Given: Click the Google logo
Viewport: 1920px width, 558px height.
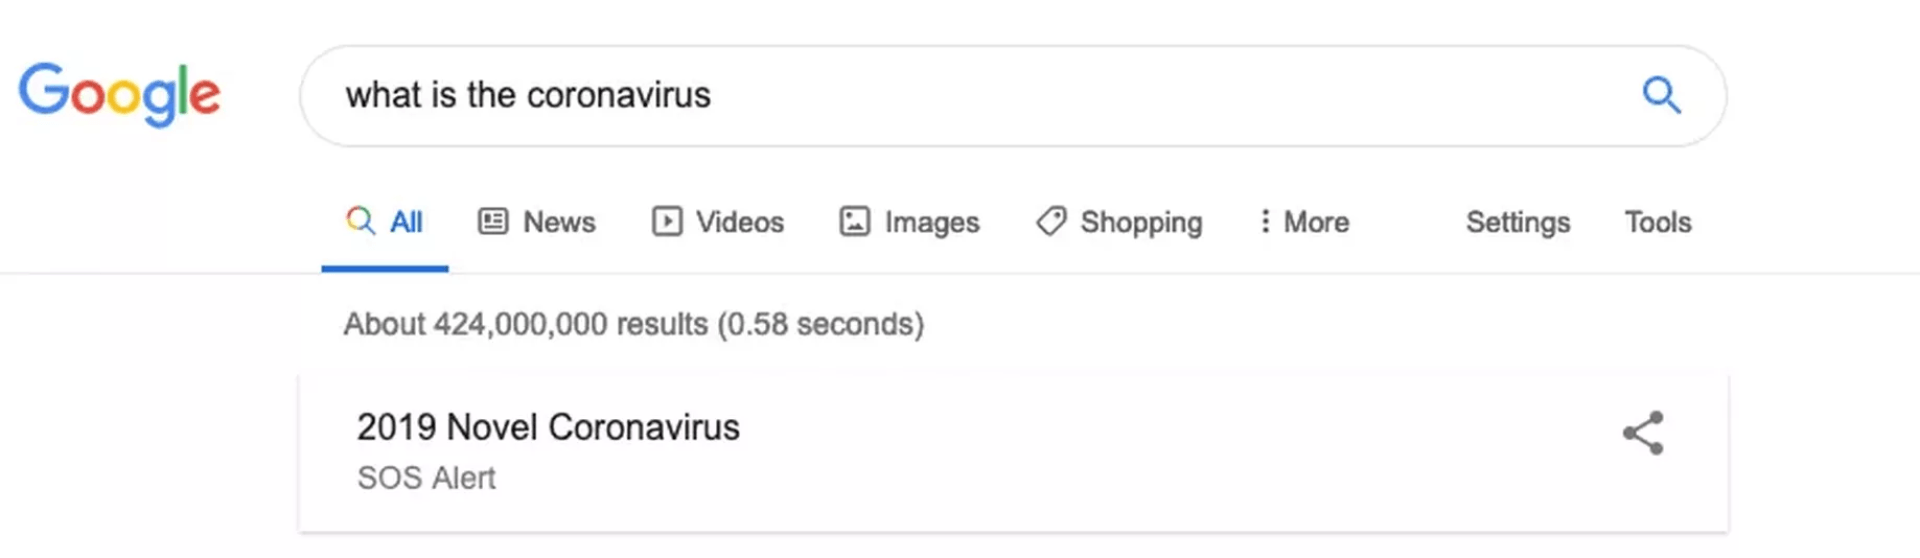Looking at the screenshot, I should (x=119, y=94).
